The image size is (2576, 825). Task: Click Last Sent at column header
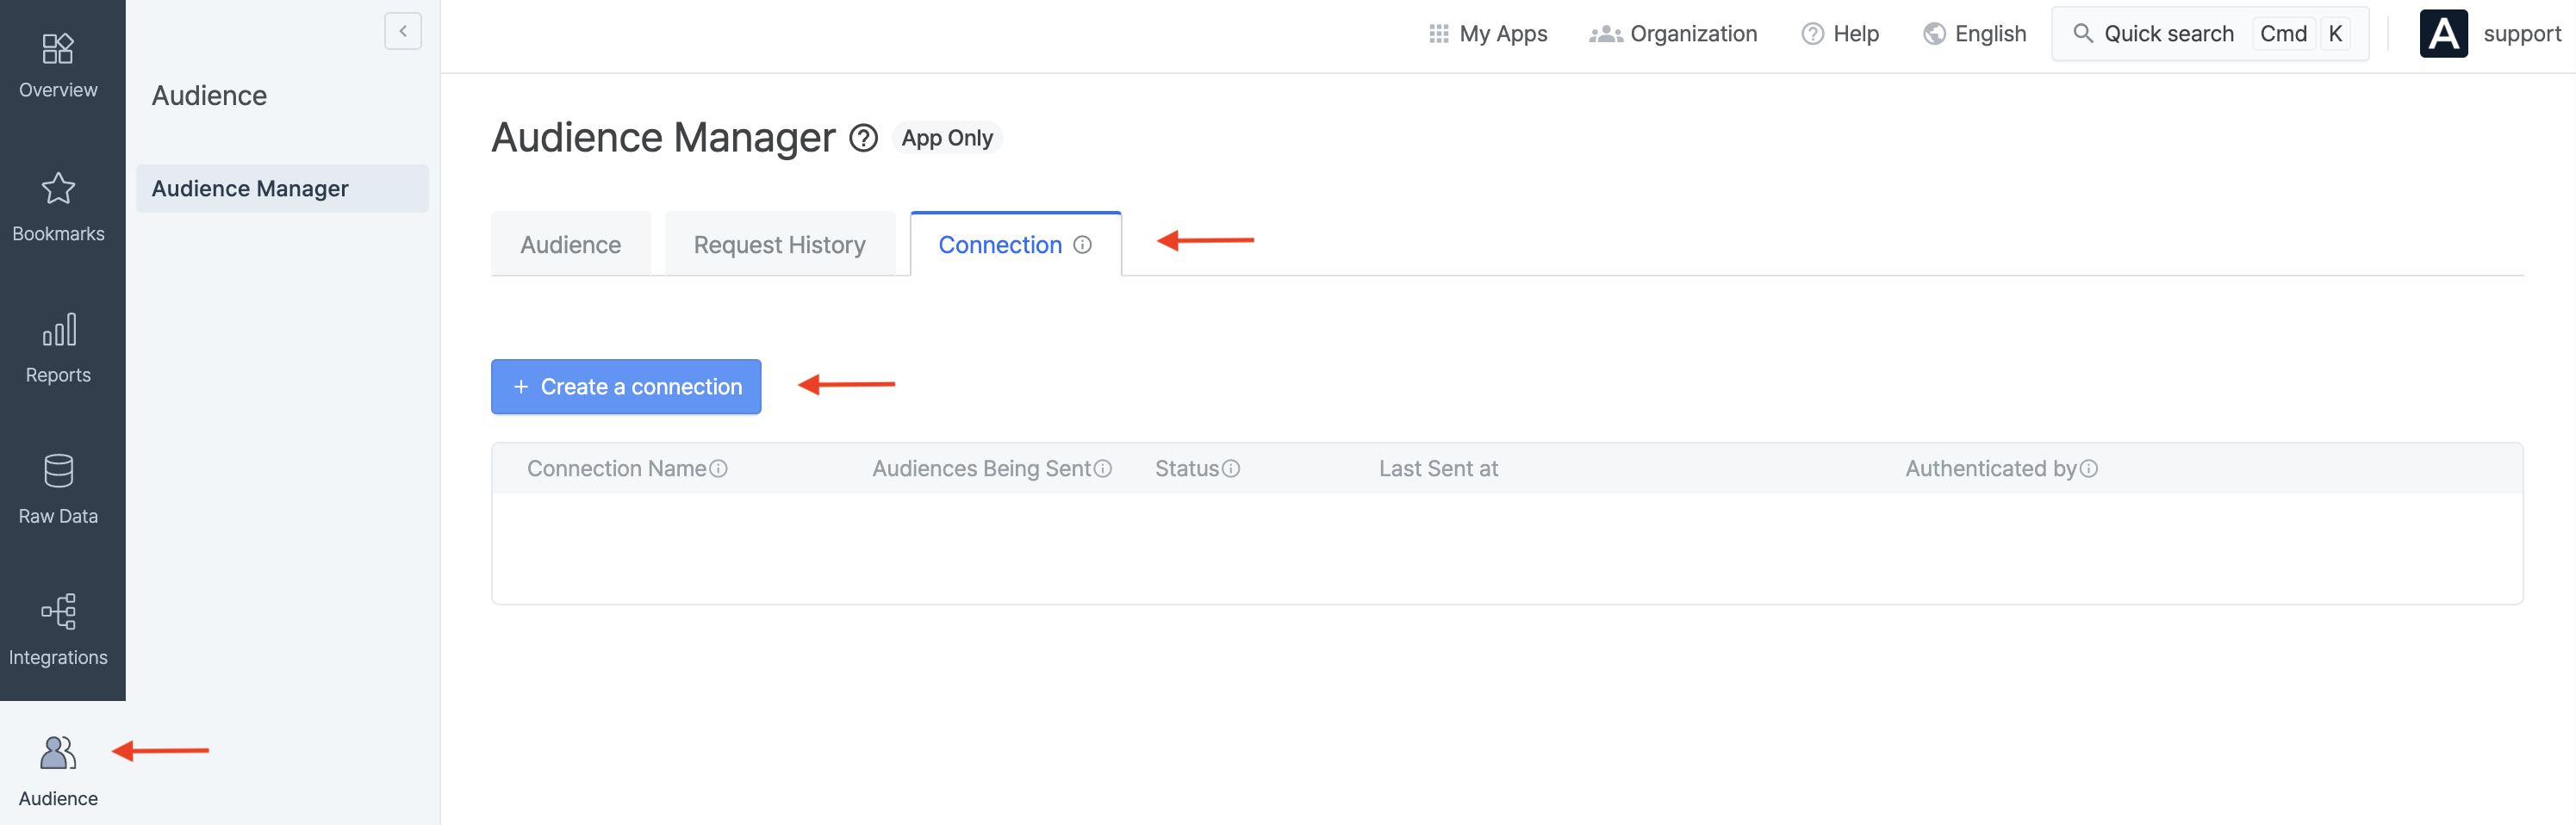[x=1438, y=469]
